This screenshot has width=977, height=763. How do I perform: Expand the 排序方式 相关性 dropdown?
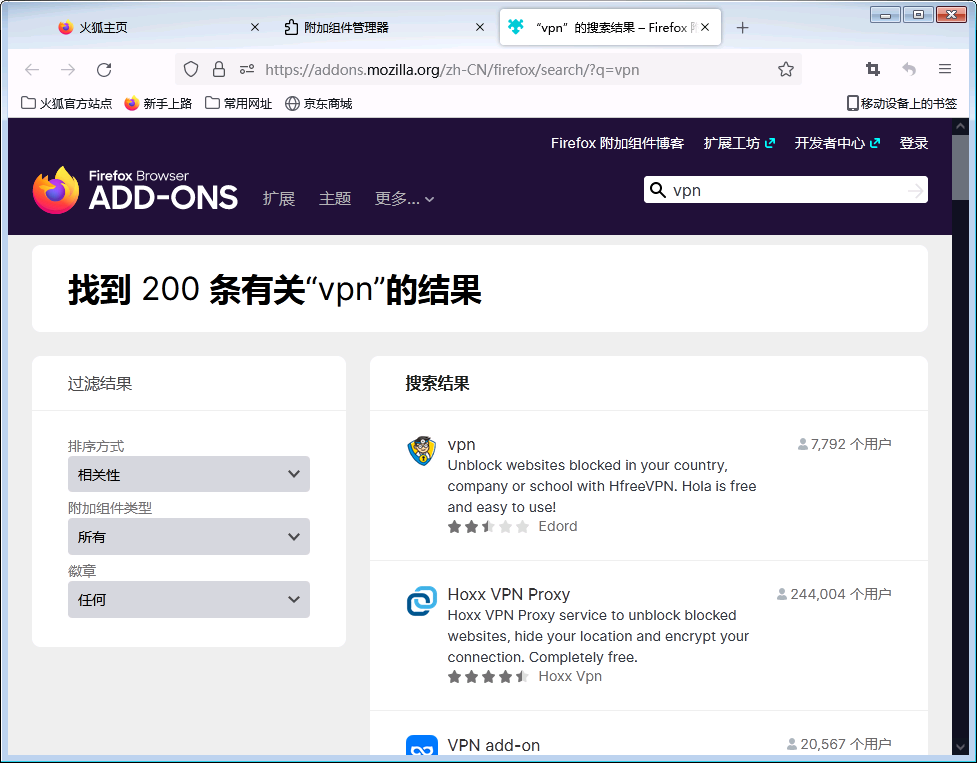pos(189,474)
